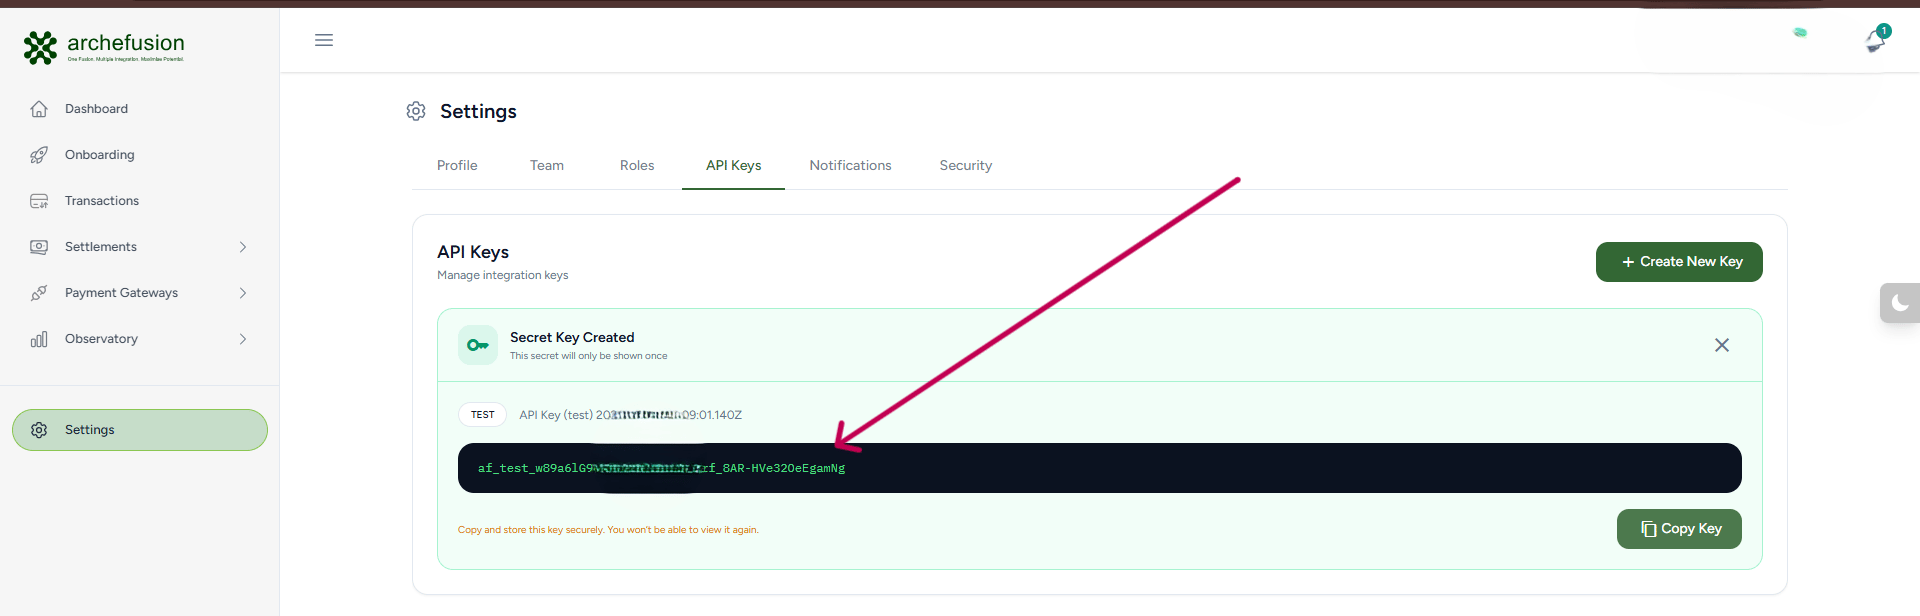Screen dimensions: 1920x616
Task: Dismiss the Secret Key Created banner
Action: point(1722,345)
